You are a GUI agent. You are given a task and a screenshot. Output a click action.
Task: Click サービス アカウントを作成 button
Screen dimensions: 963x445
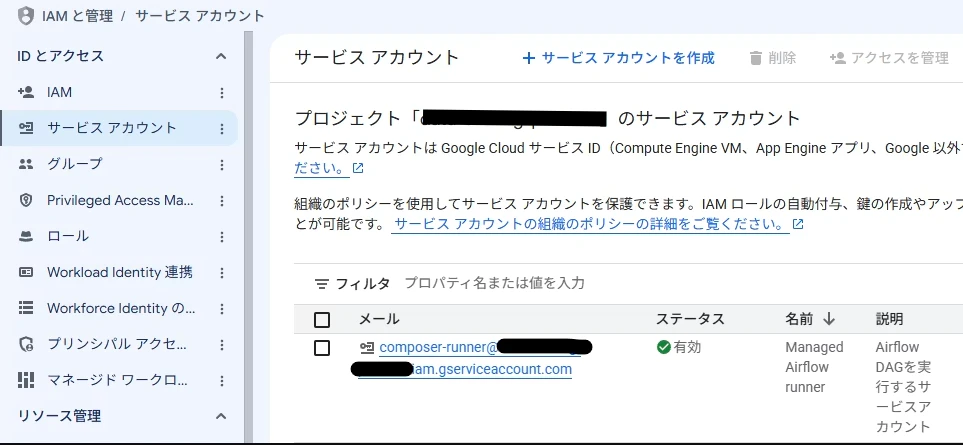(618, 58)
